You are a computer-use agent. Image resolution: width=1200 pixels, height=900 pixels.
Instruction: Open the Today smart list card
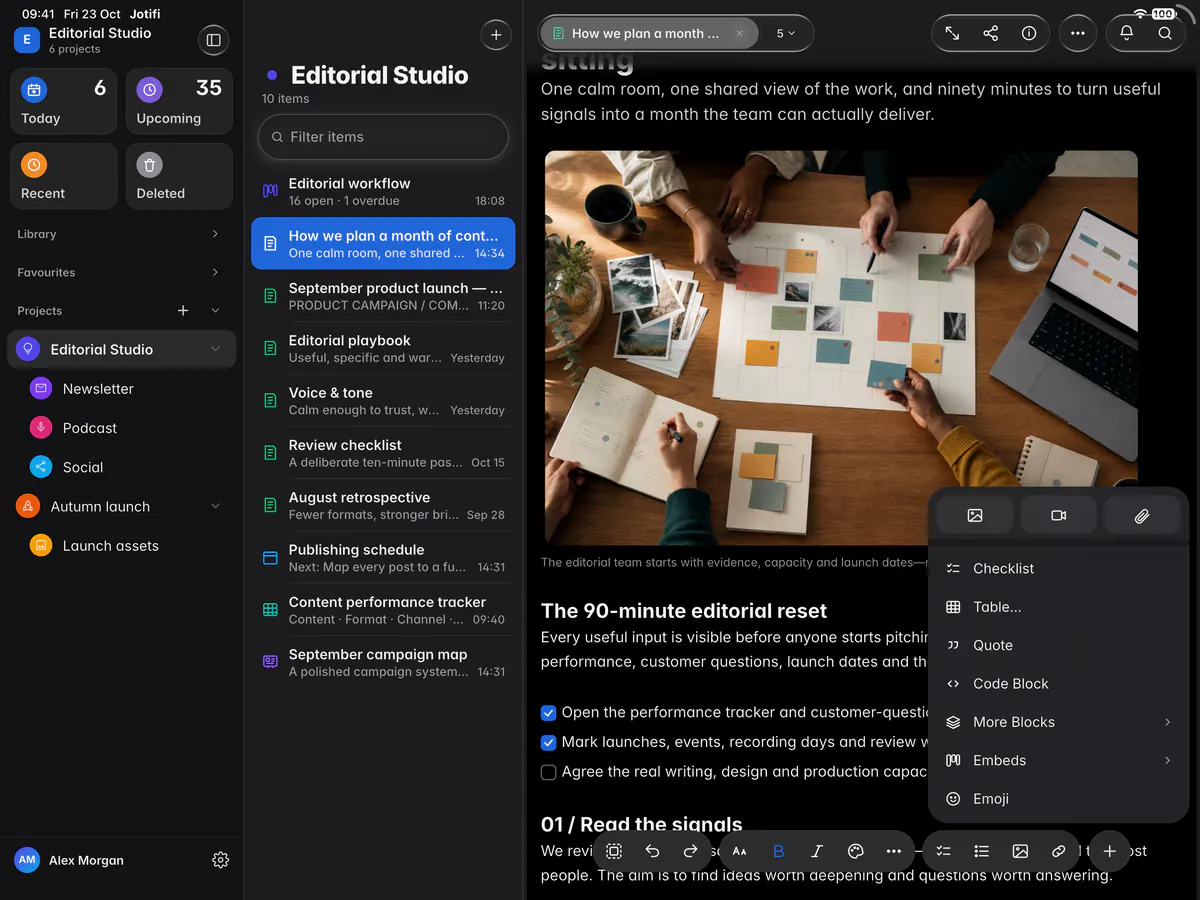tap(64, 101)
